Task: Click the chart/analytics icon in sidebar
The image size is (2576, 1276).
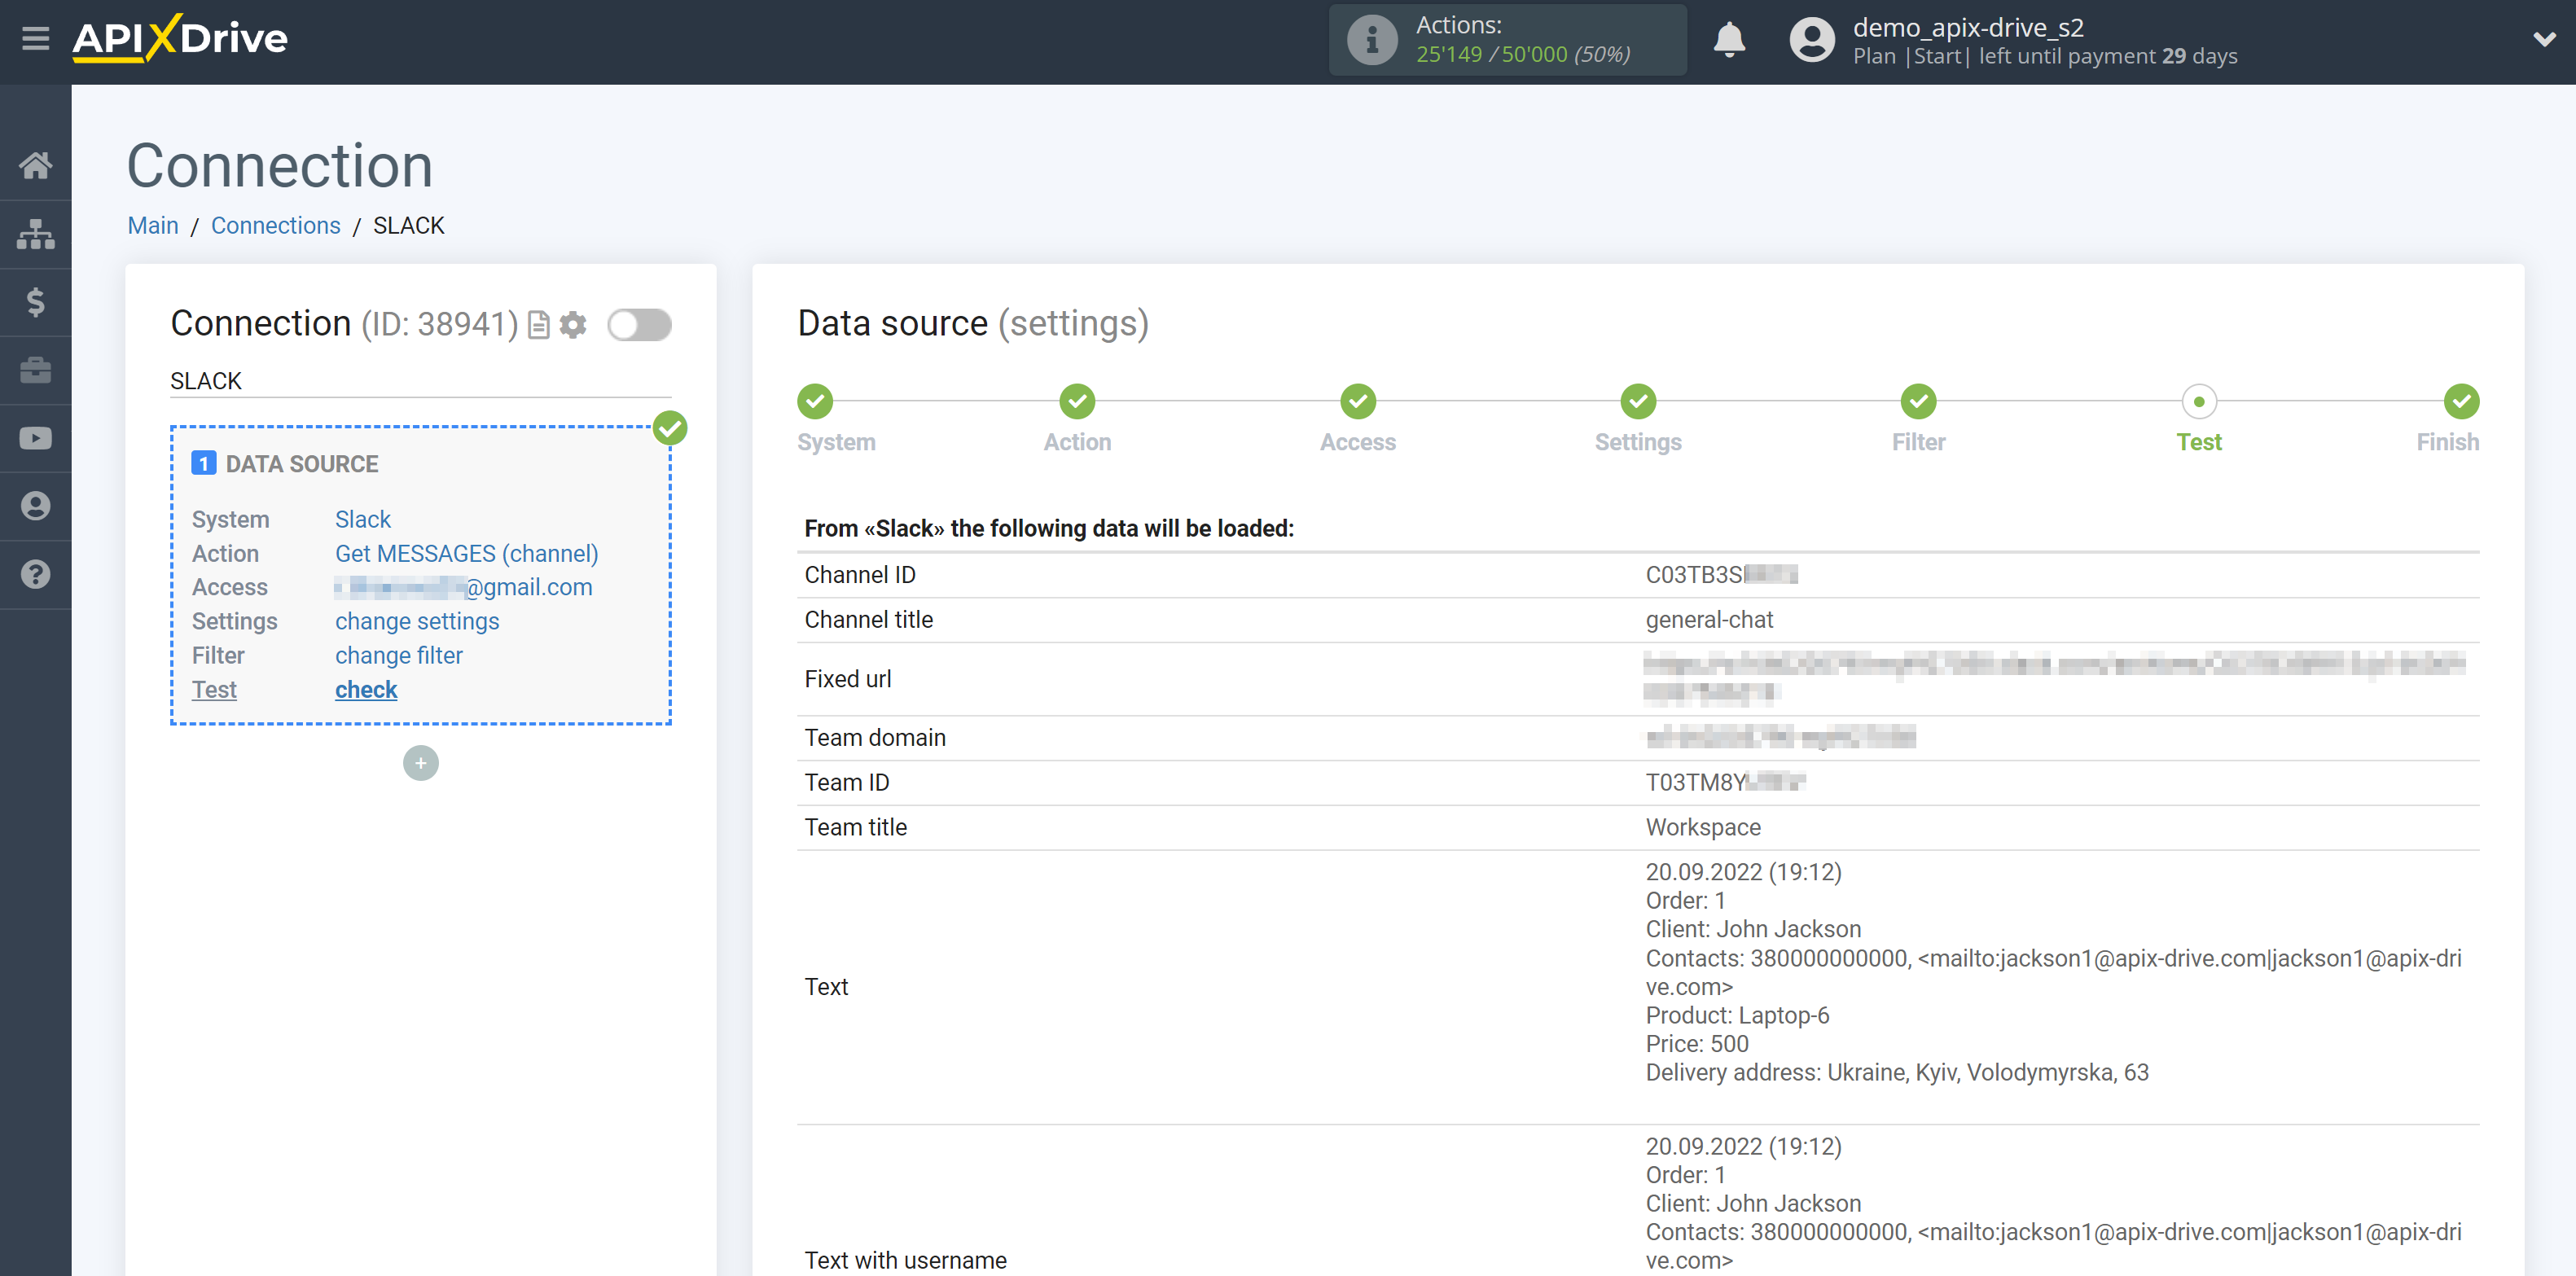Action: [x=36, y=233]
